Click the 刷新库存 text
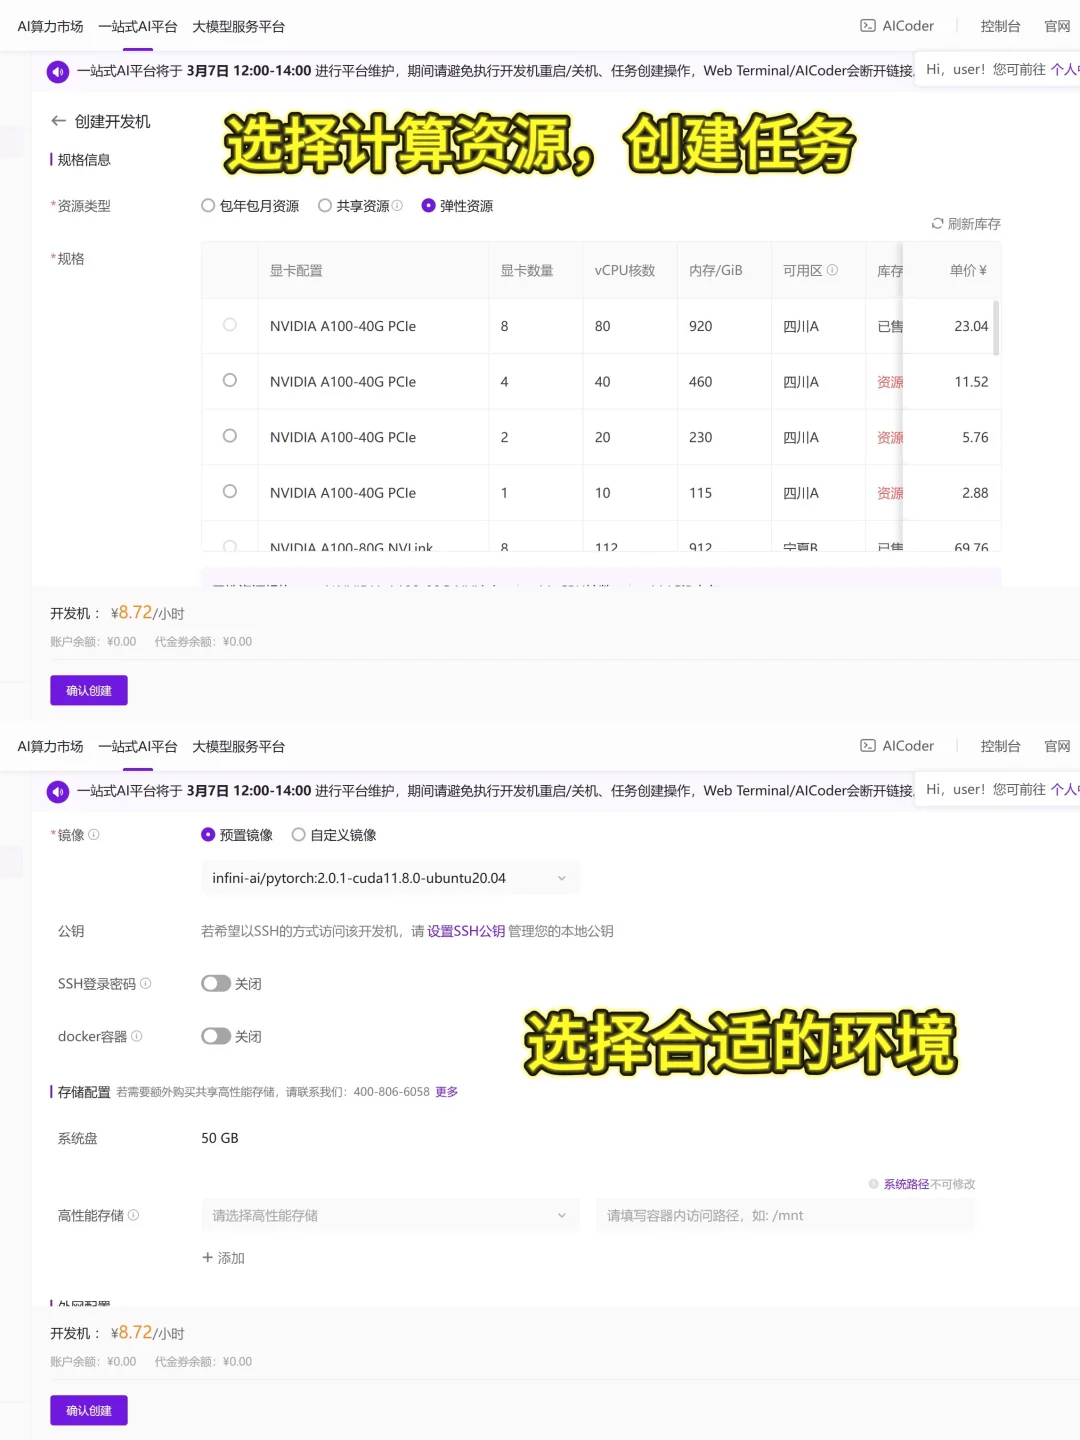This screenshot has height=1440, width=1080. click(974, 224)
